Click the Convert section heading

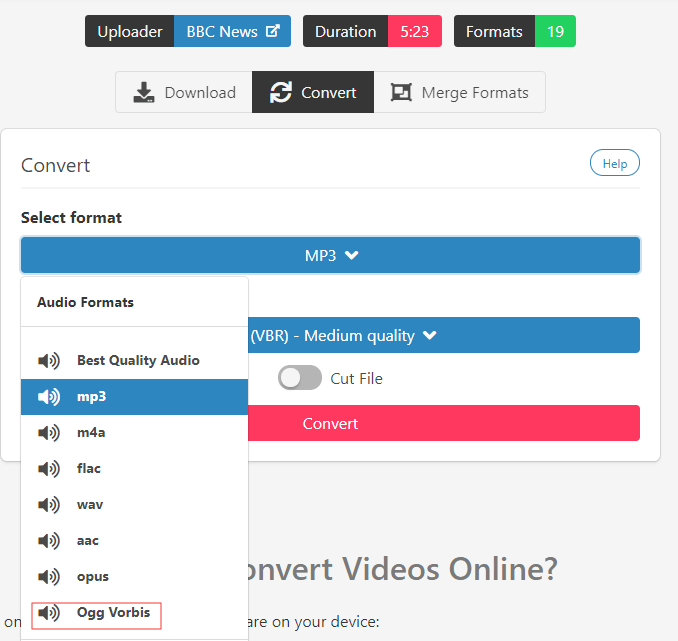pyautogui.click(x=55, y=165)
